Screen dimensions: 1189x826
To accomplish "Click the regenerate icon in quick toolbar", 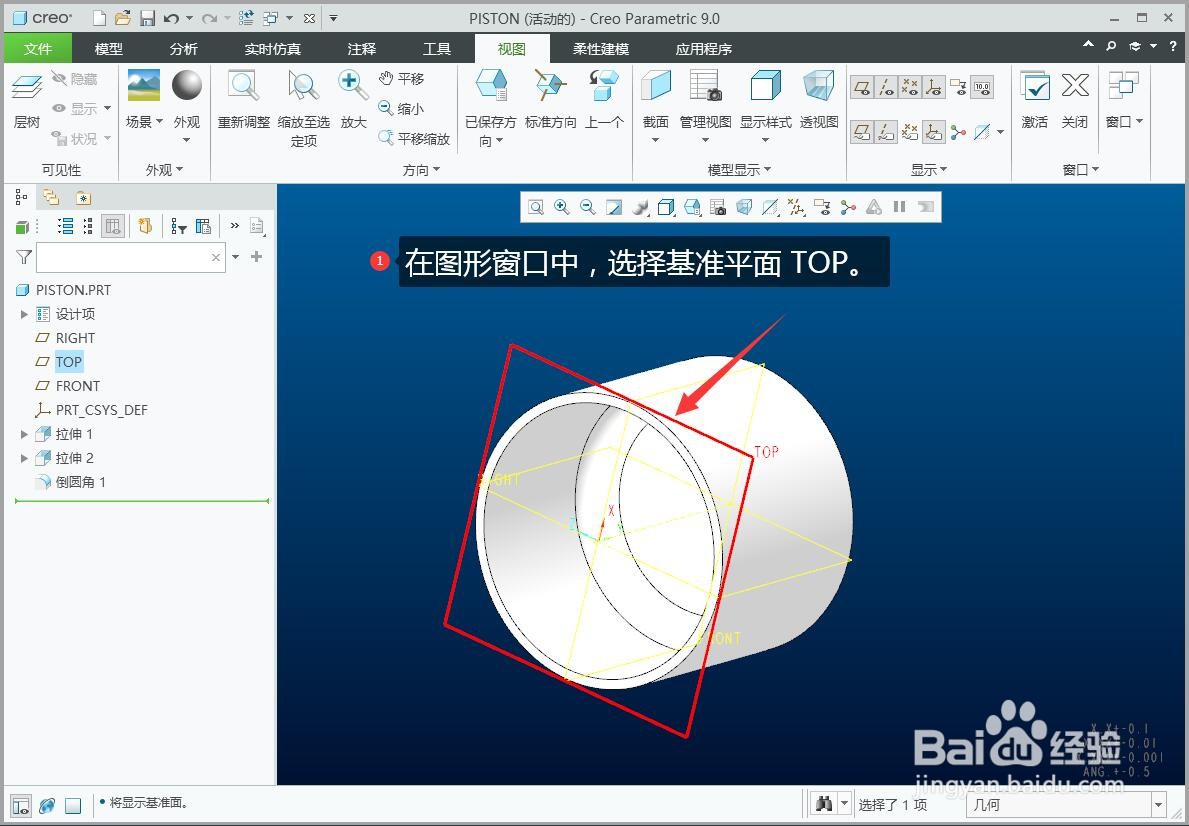I will (246, 17).
